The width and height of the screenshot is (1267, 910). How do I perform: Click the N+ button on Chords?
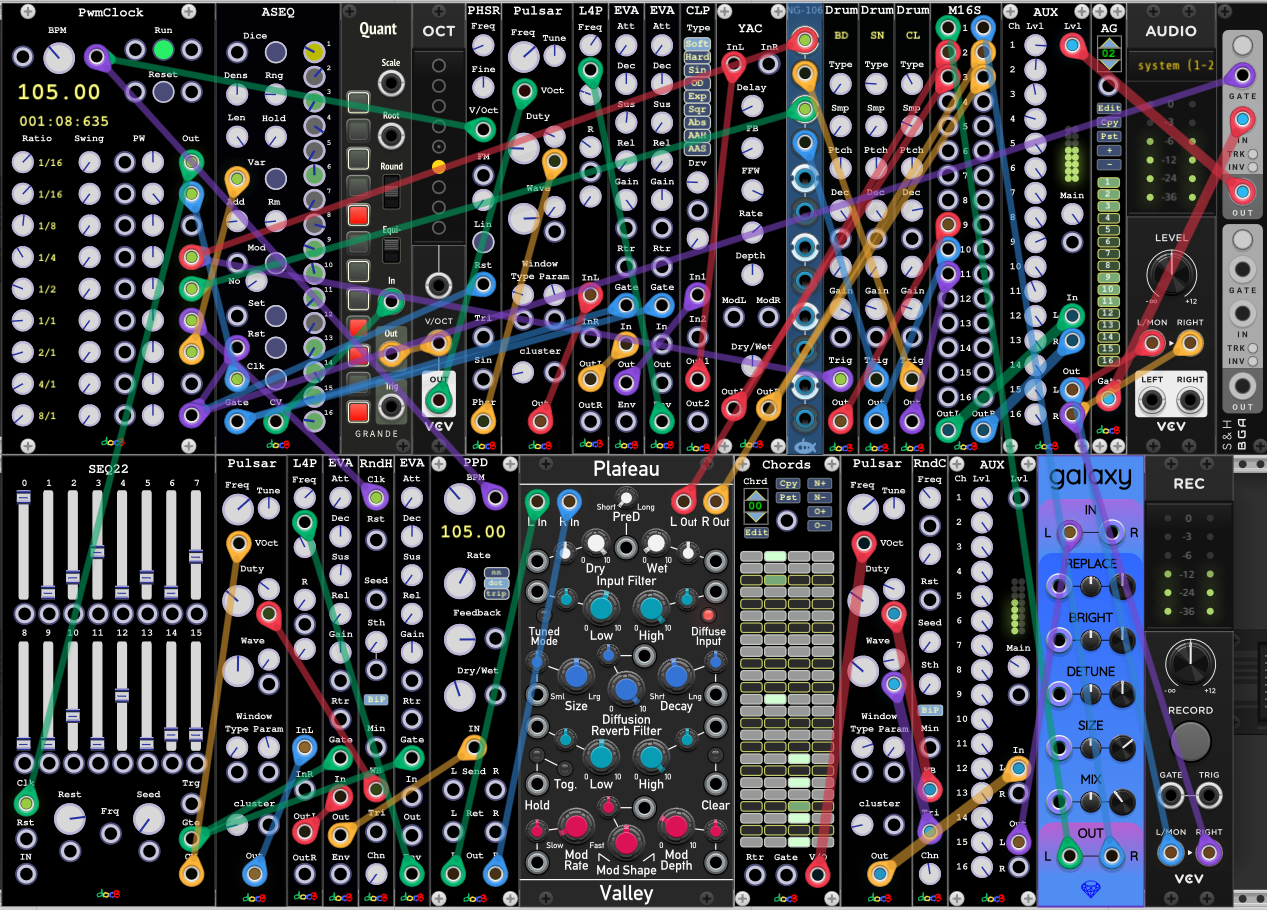point(821,483)
